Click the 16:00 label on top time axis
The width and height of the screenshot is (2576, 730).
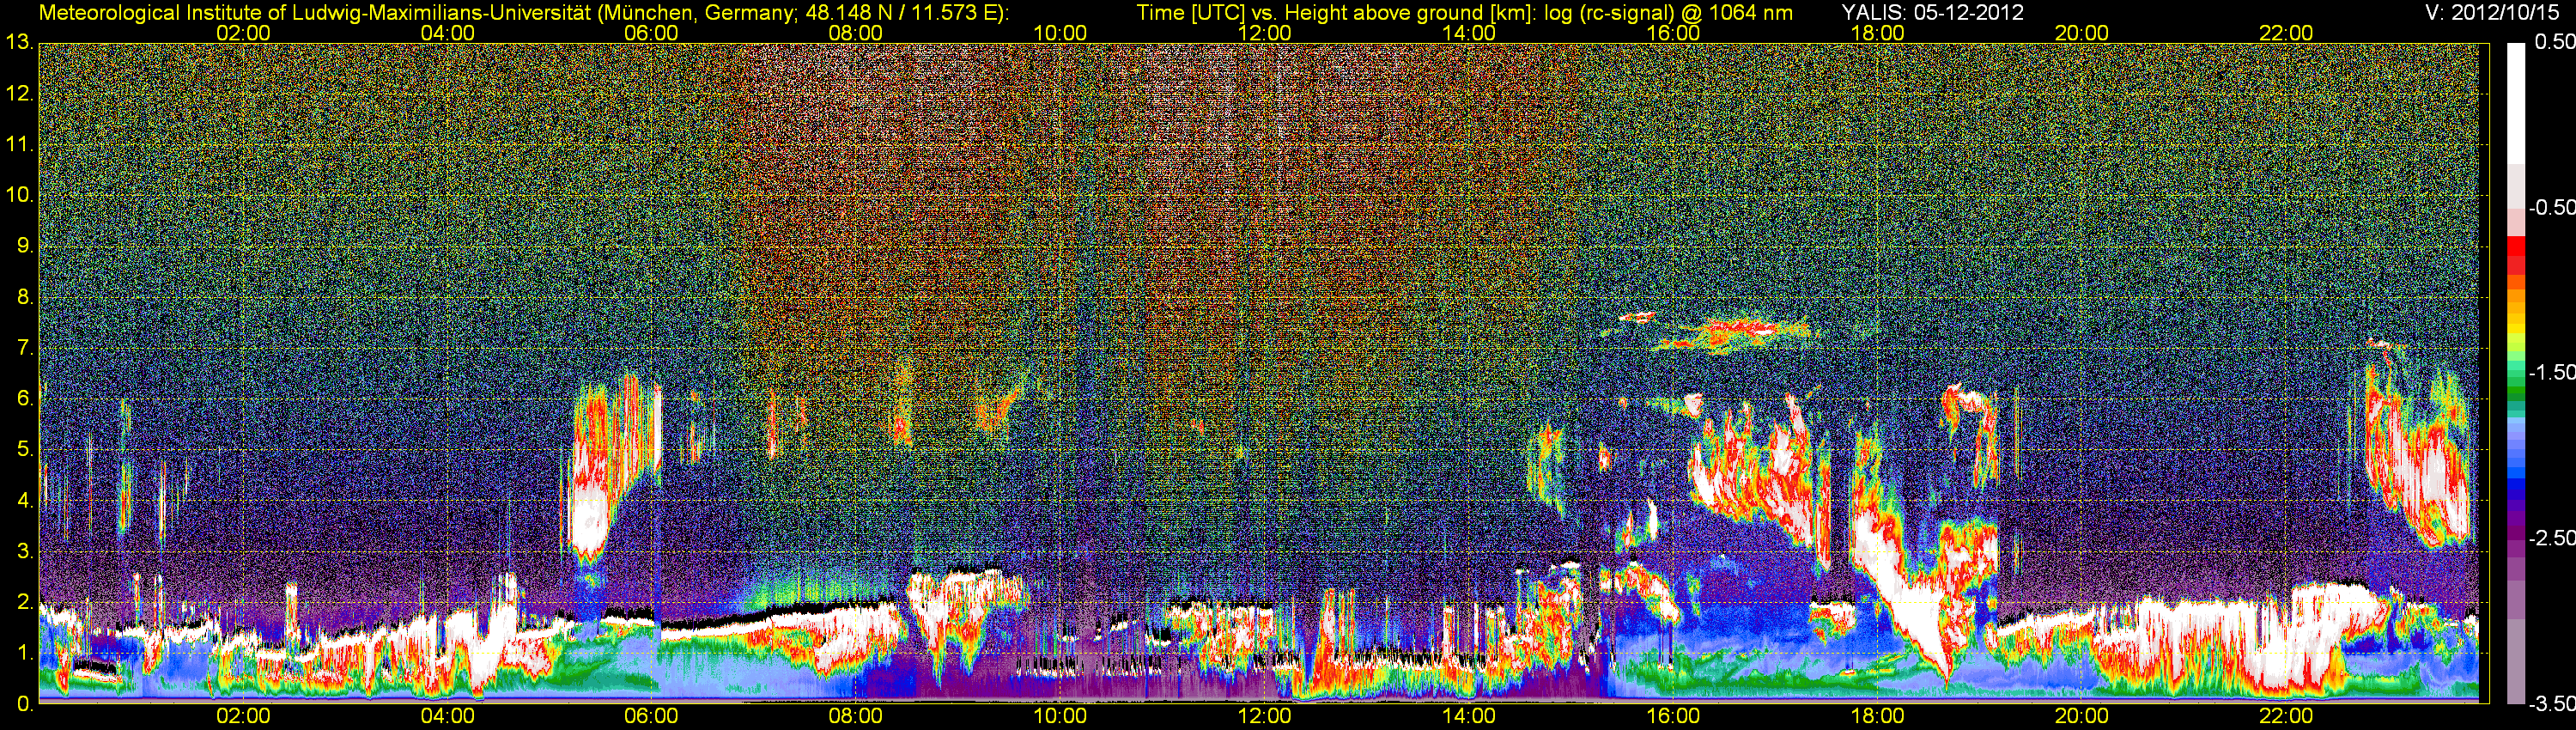point(1673,33)
